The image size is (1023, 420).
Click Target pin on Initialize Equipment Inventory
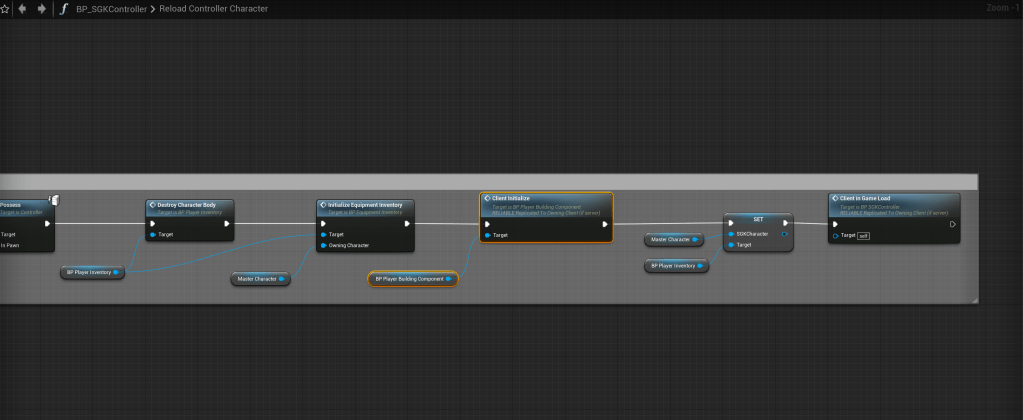[x=324, y=234]
